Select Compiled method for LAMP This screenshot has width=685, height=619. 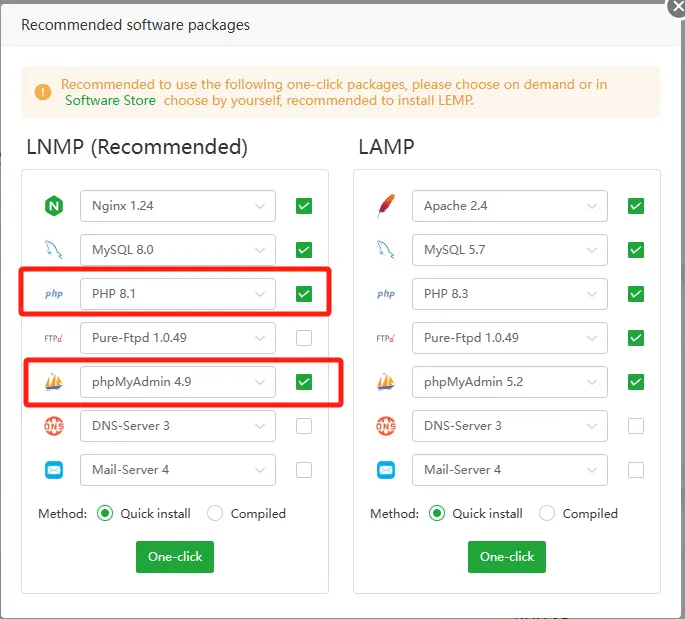point(547,513)
